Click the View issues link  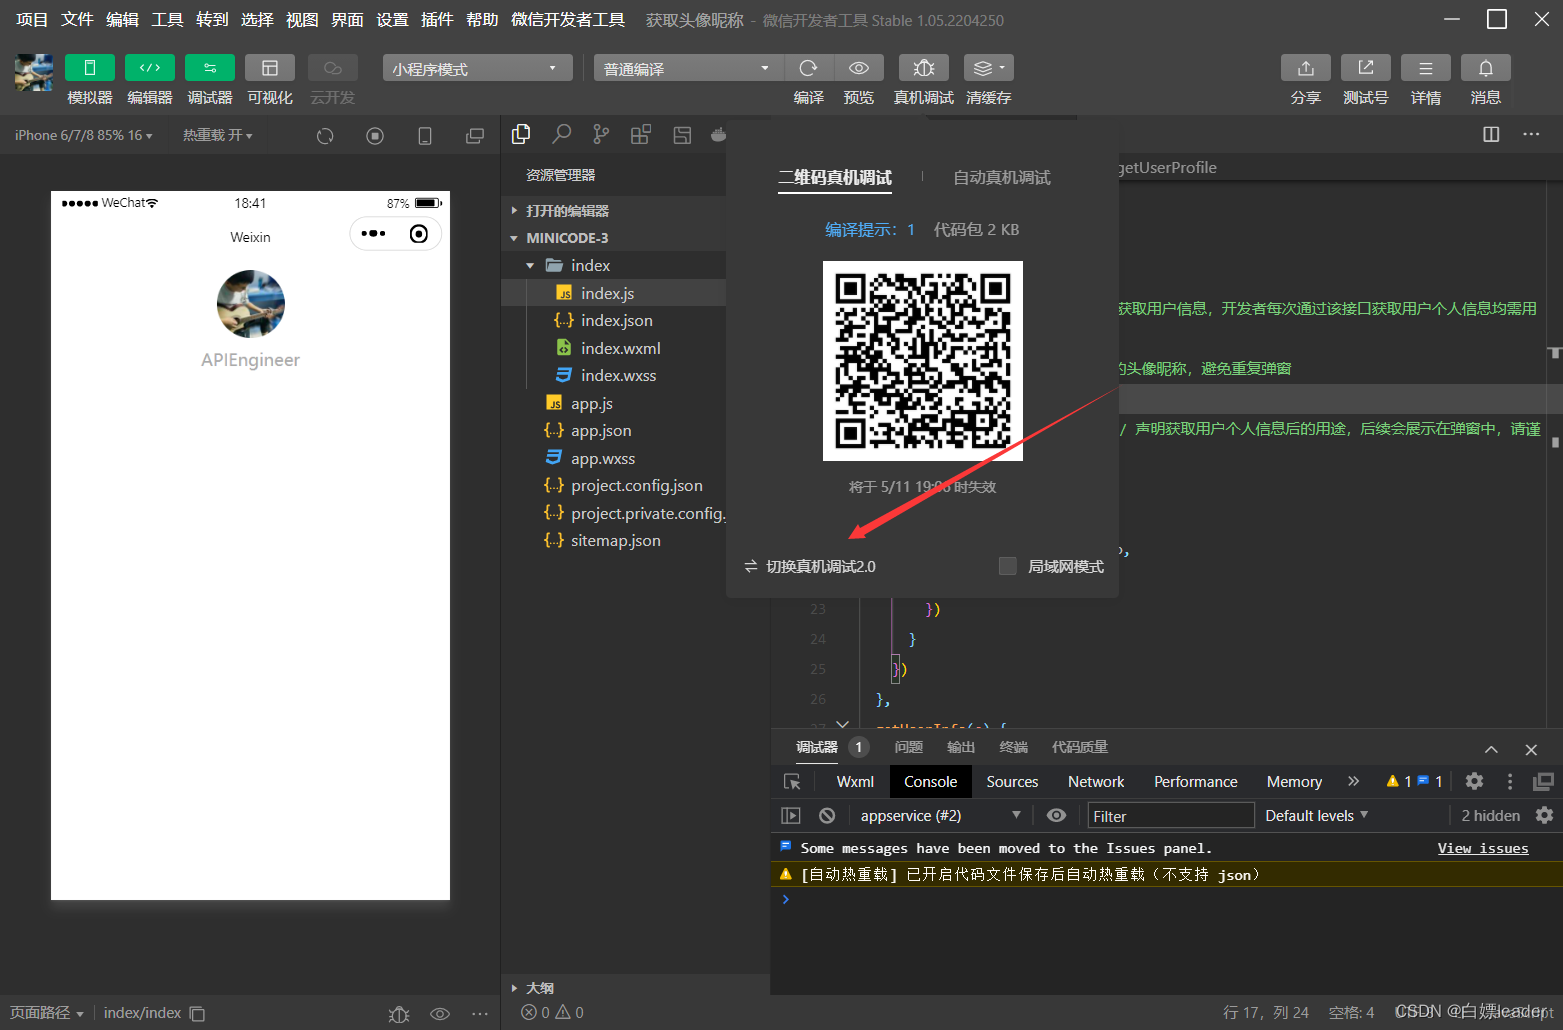click(1483, 848)
